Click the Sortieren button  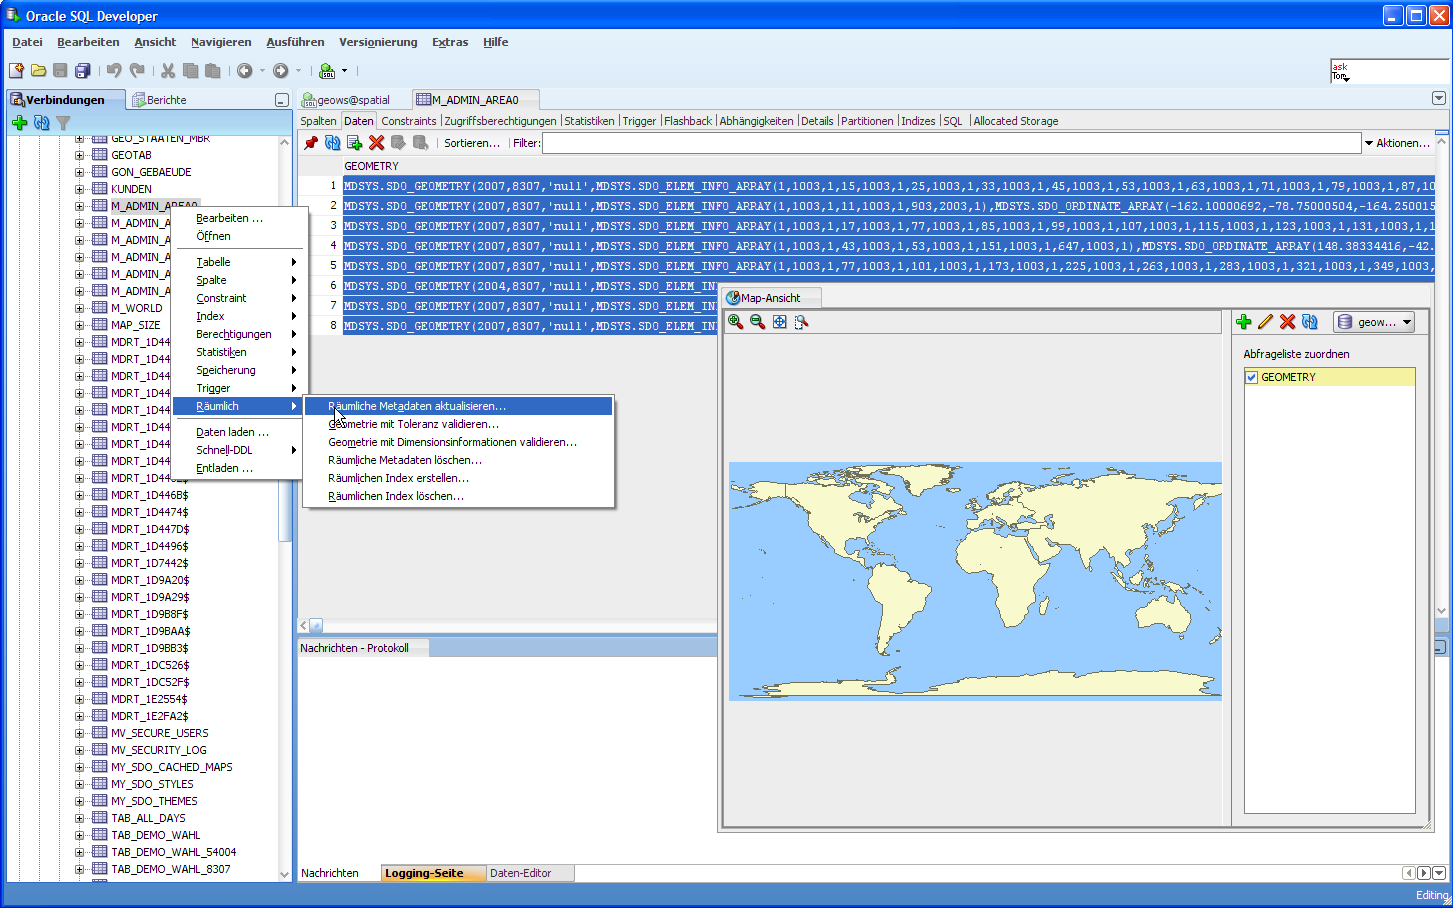coord(471,142)
